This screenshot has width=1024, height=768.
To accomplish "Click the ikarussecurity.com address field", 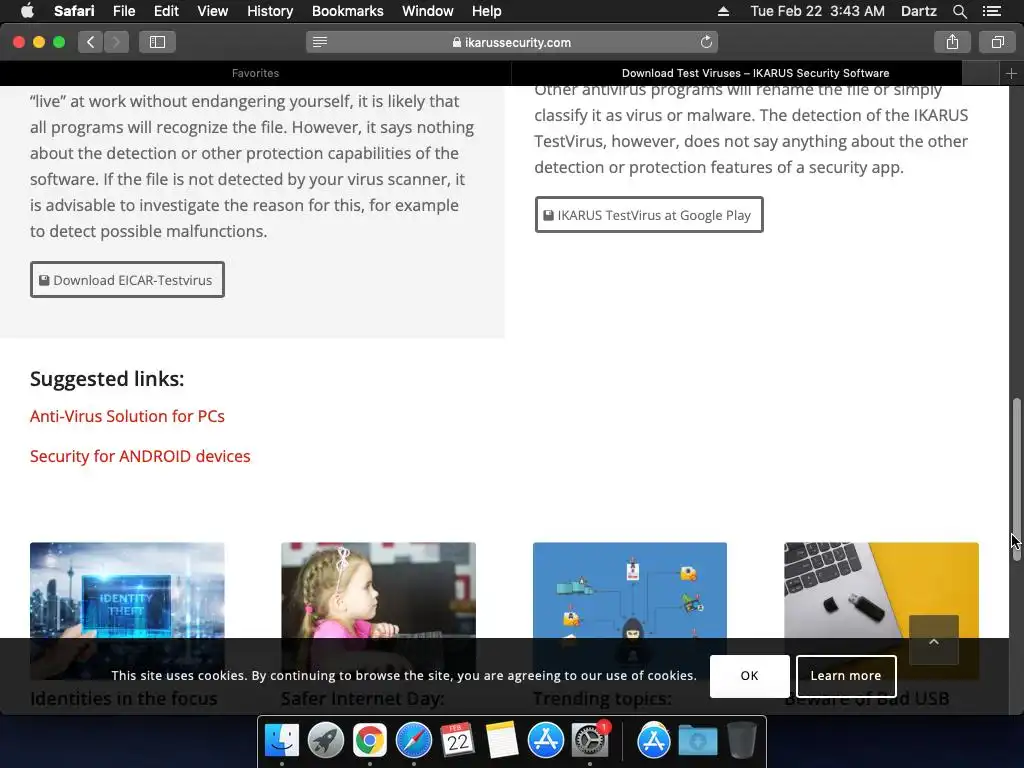I will pos(511,42).
